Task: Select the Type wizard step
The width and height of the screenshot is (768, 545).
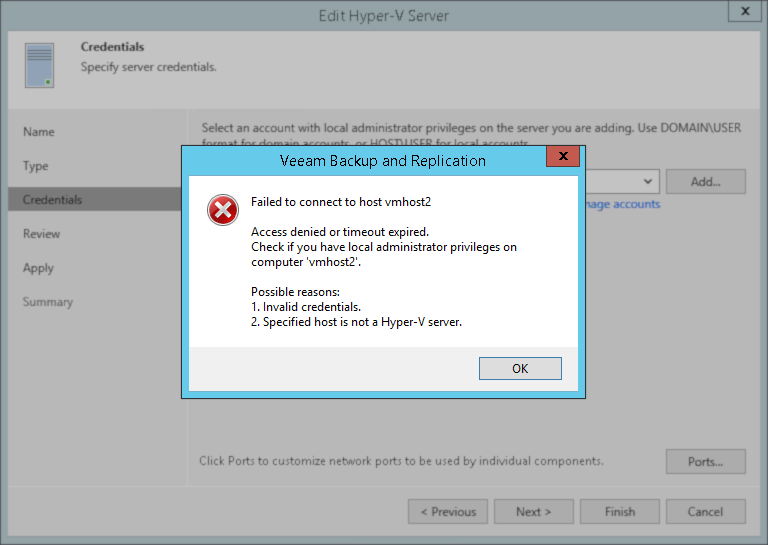Action: [x=35, y=166]
